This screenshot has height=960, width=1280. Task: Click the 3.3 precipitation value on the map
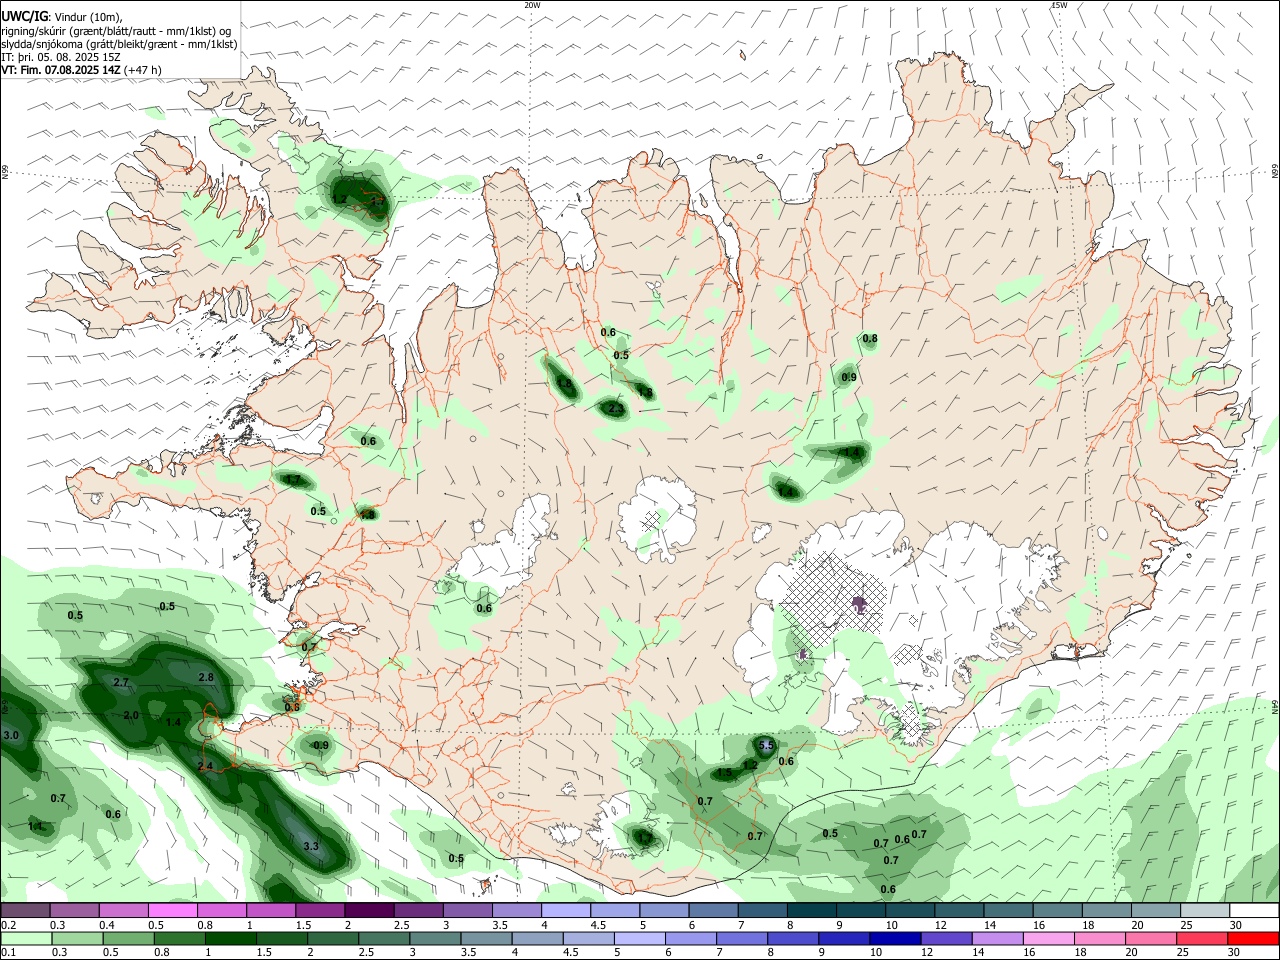click(x=310, y=846)
